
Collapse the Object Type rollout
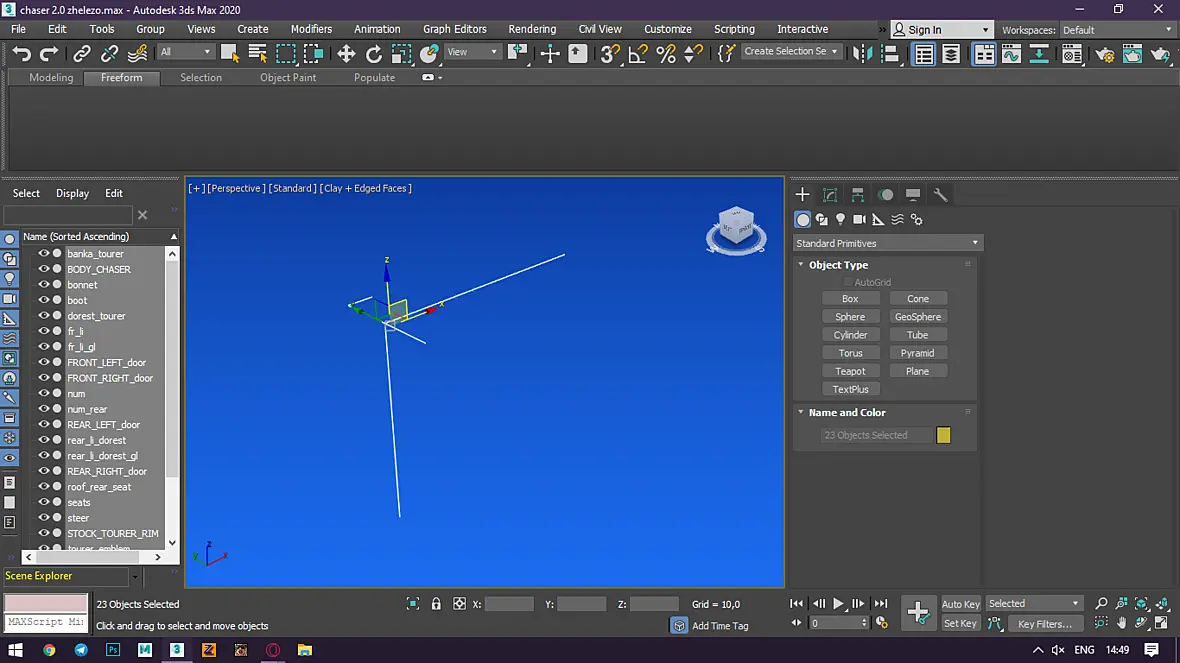[x=838, y=265]
